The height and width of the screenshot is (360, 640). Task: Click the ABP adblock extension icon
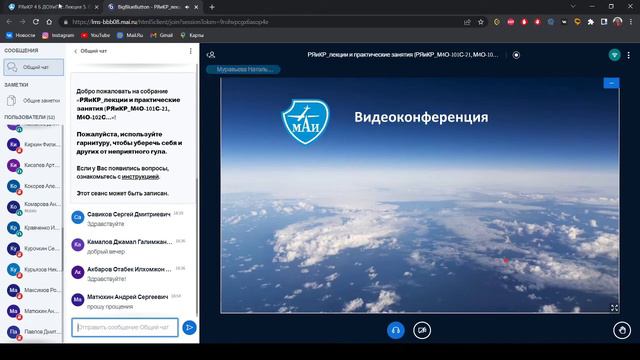(x=511, y=22)
